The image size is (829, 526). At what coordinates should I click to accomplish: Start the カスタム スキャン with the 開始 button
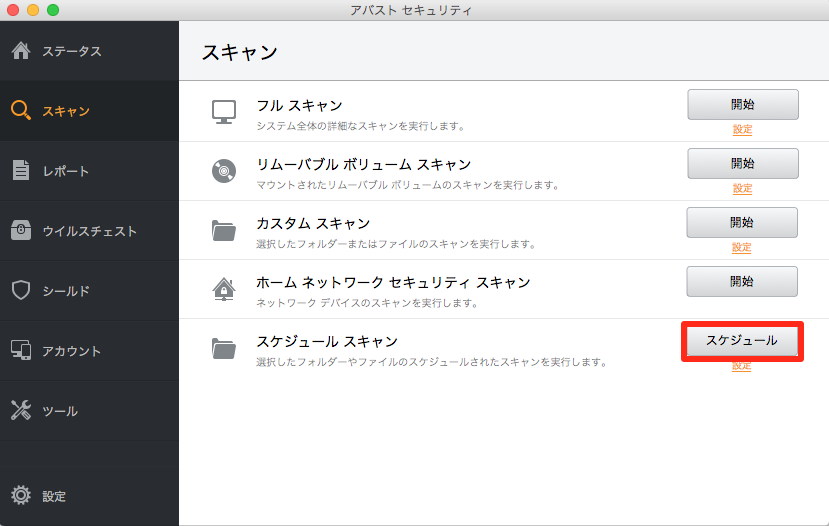click(742, 223)
